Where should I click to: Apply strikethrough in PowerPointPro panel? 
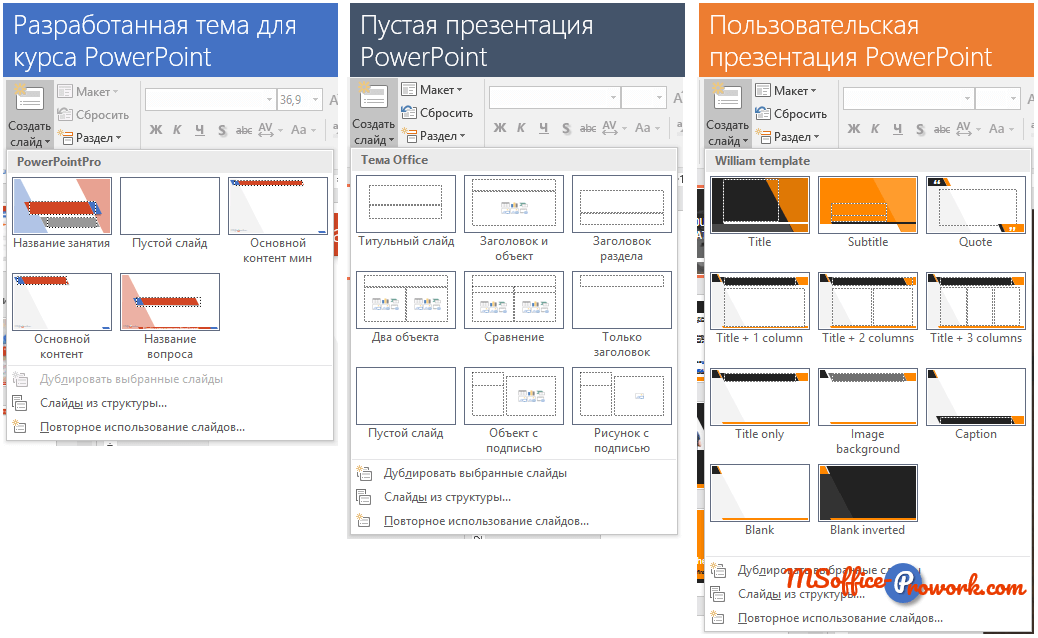pyautogui.click(x=244, y=130)
